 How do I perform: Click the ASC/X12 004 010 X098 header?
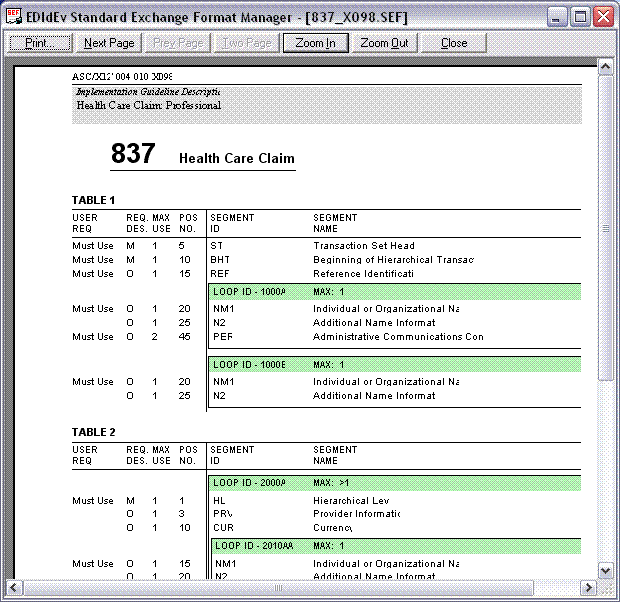122,76
